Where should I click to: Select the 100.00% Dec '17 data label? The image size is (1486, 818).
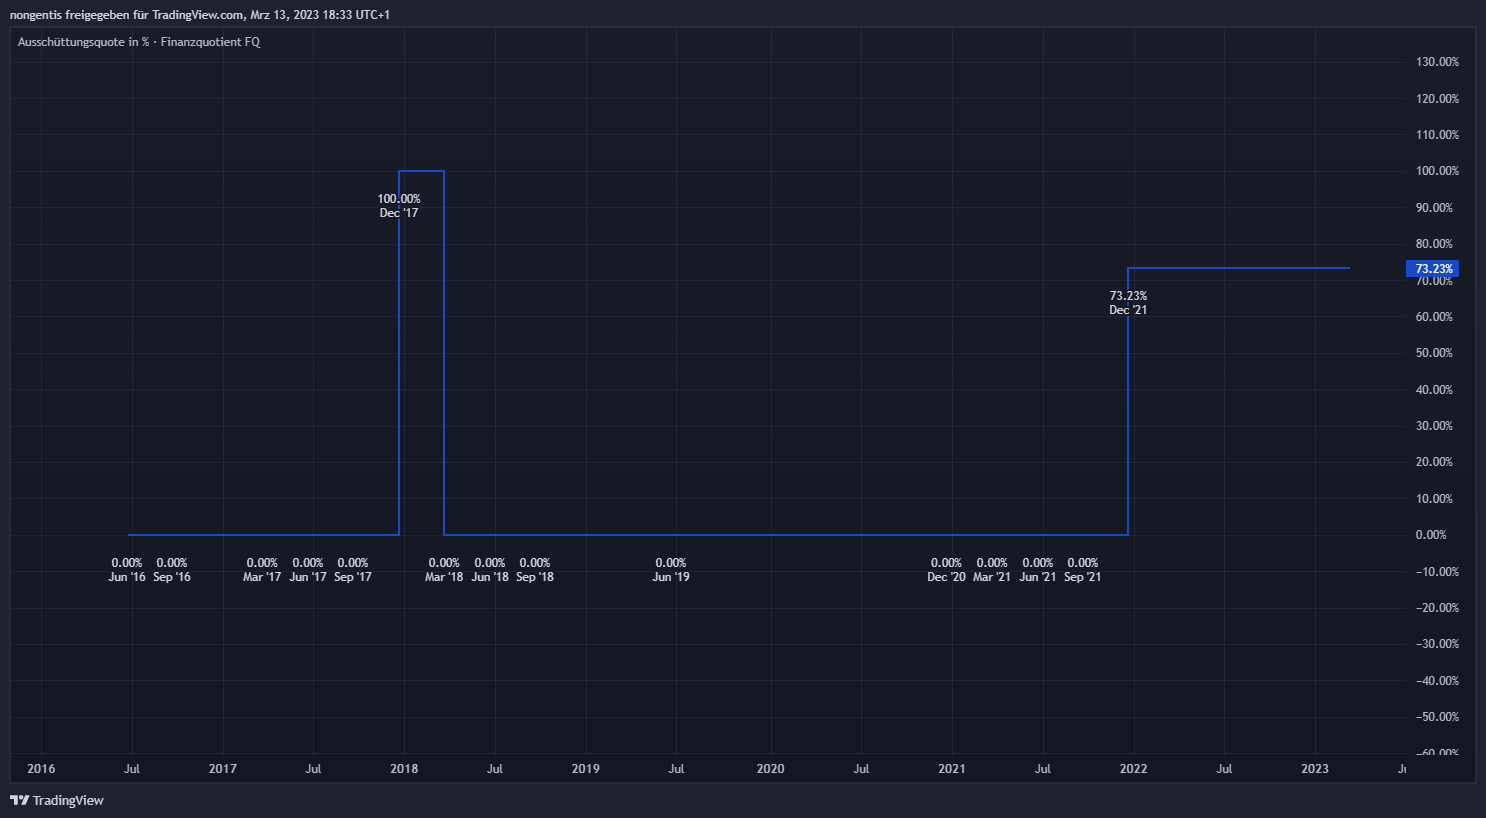[399, 206]
